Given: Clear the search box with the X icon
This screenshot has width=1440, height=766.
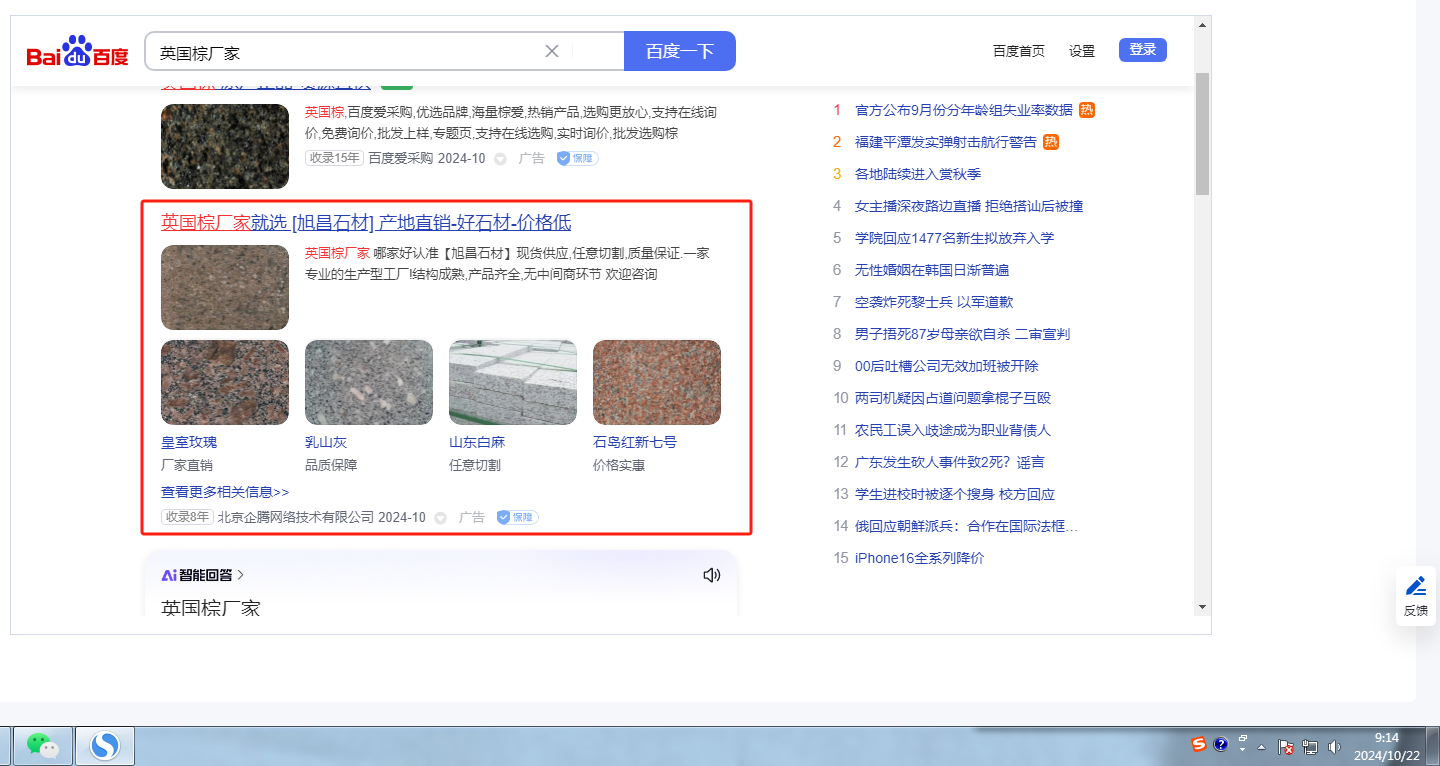Looking at the screenshot, I should coord(551,51).
